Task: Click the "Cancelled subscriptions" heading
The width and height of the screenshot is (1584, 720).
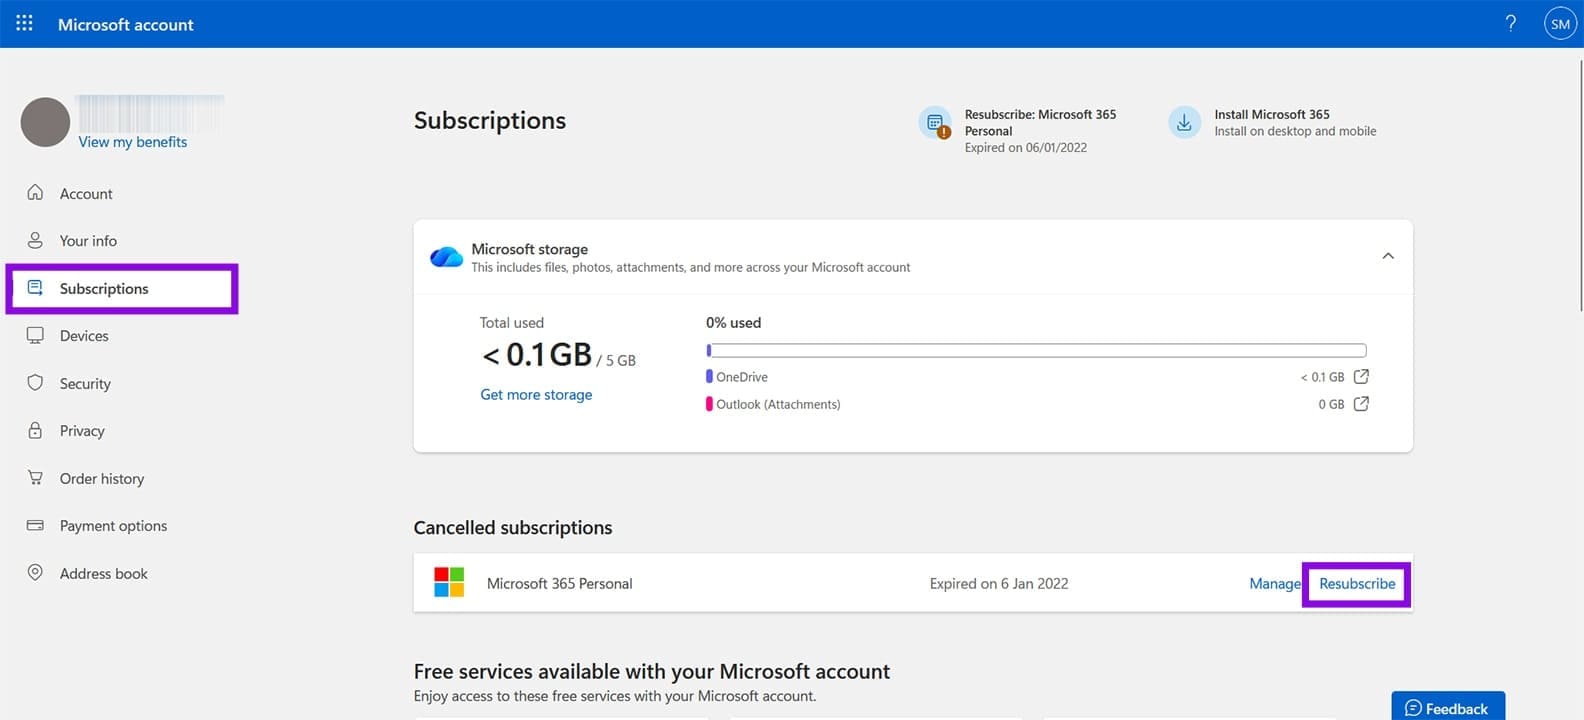Action: 513,528
